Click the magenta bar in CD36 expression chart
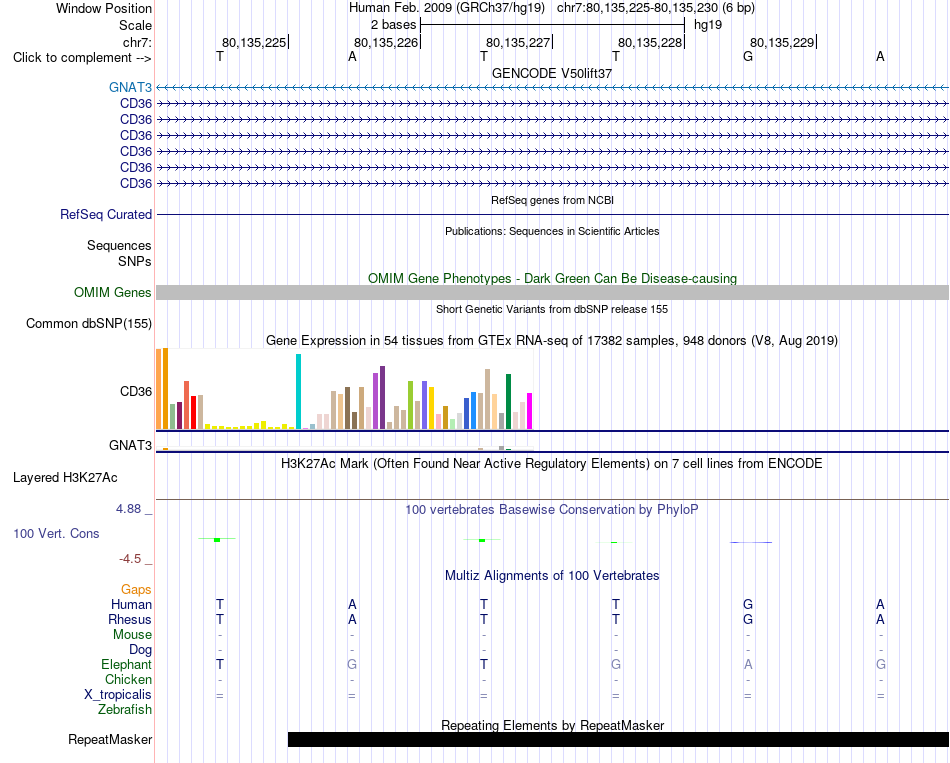 tap(530, 411)
